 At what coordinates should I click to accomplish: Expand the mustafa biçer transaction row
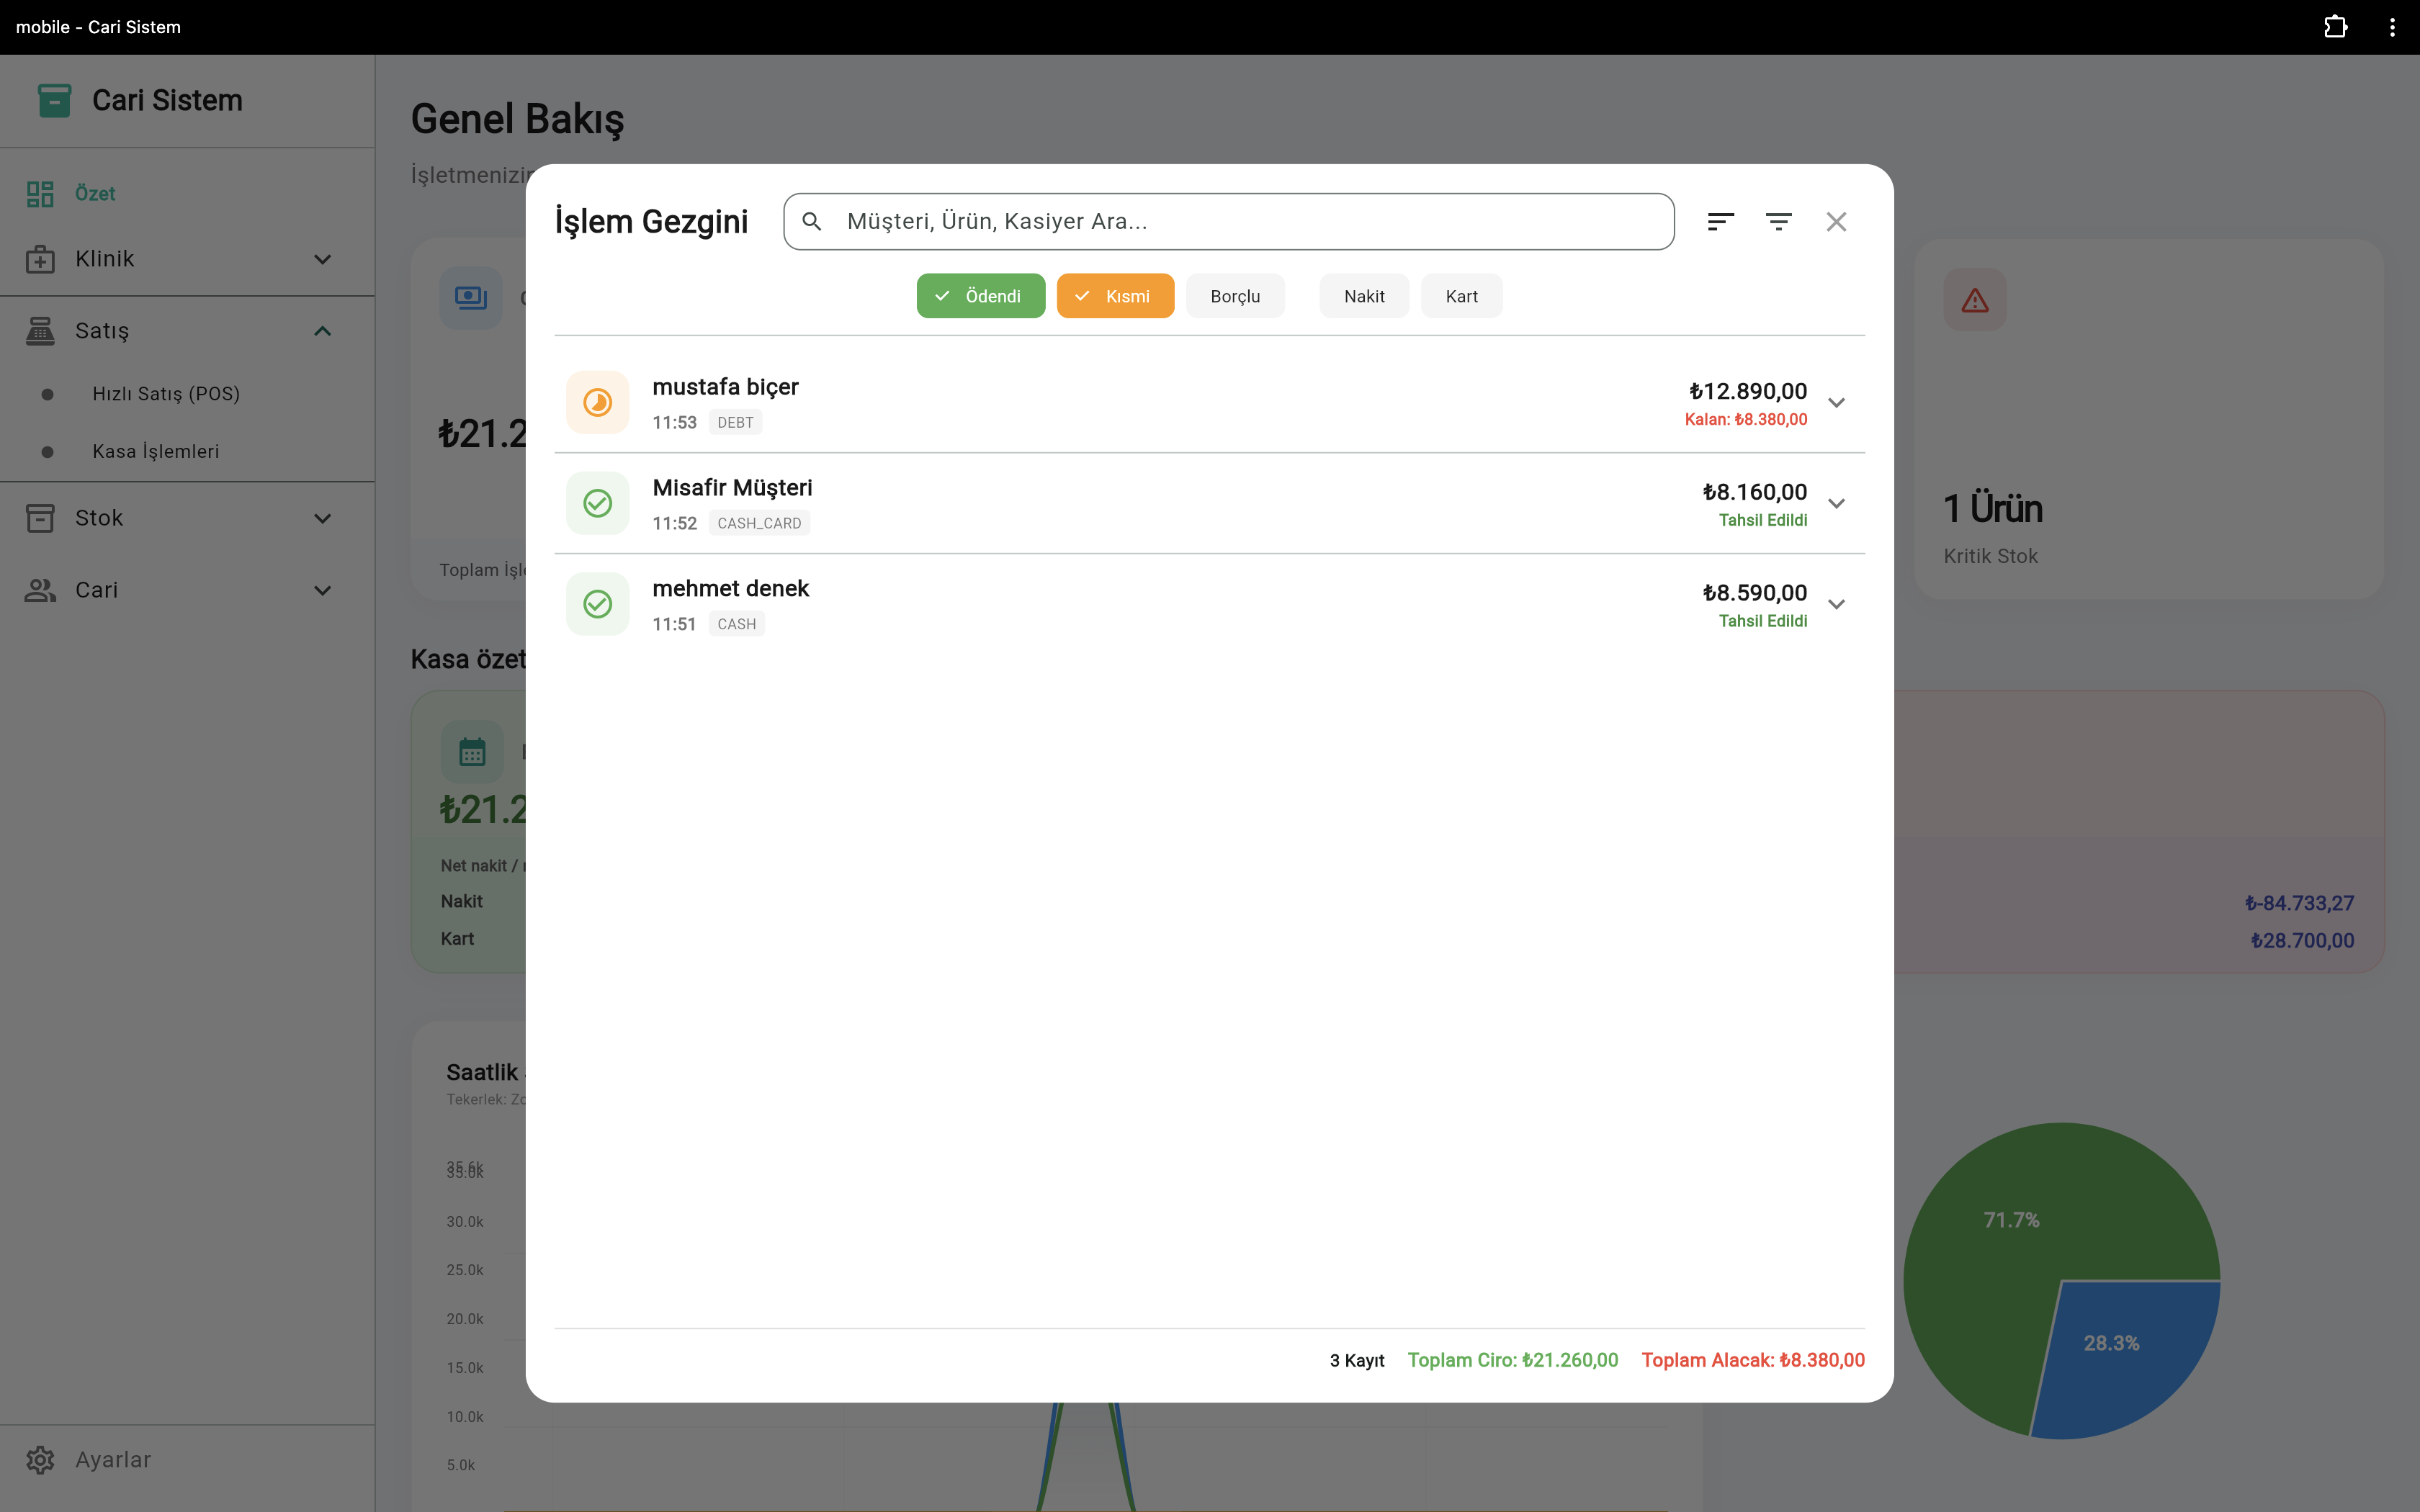(1836, 403)
